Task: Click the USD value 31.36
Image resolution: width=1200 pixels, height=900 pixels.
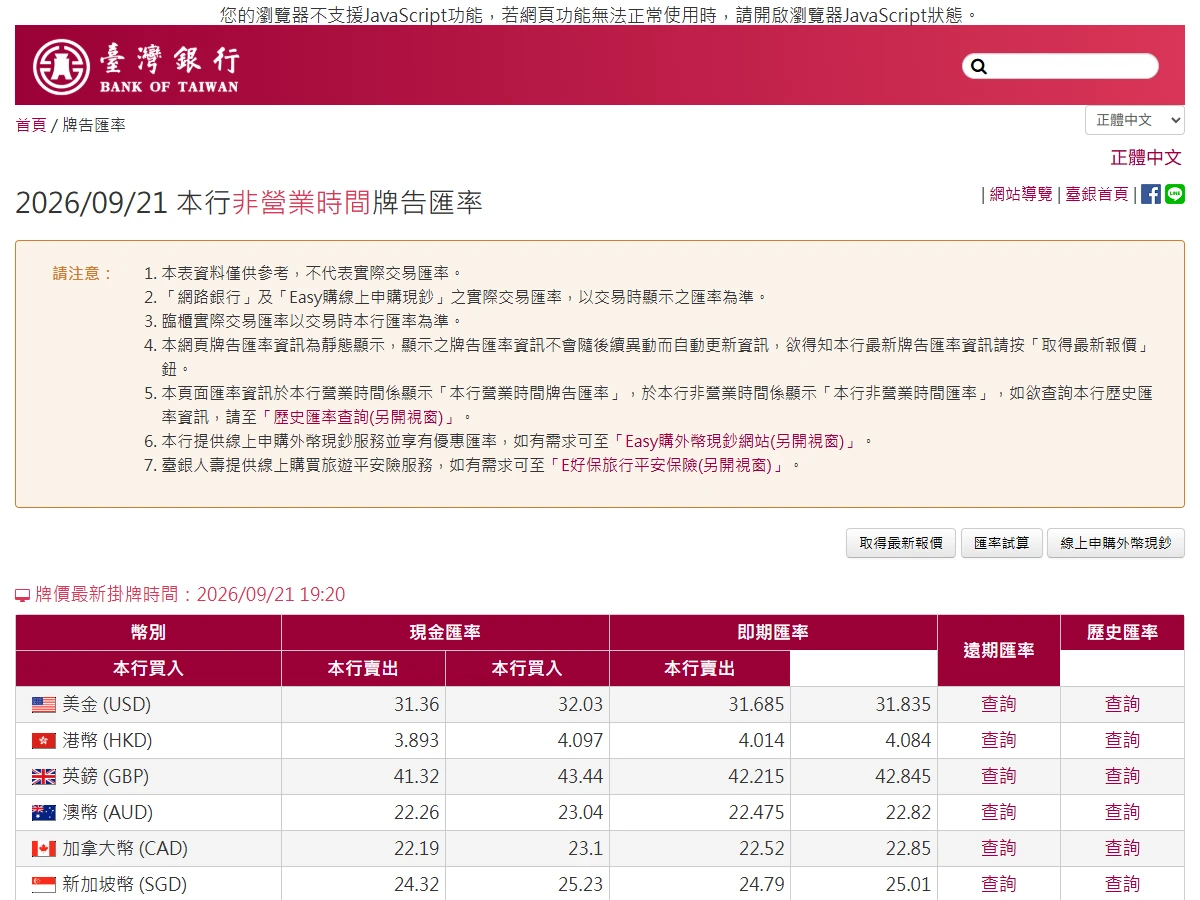Action: 416,704
